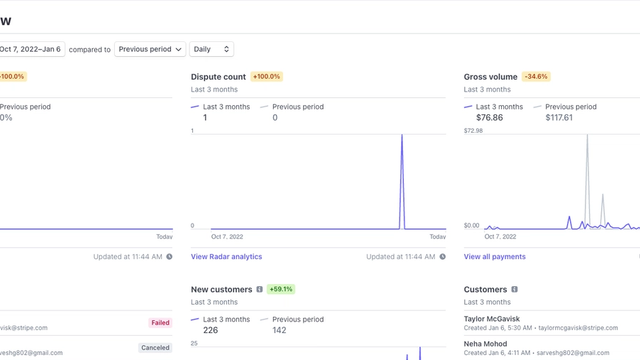
Task: Click the Oct 7, 2022 axis label on Dispute chart
Action: tap(227, 237)
